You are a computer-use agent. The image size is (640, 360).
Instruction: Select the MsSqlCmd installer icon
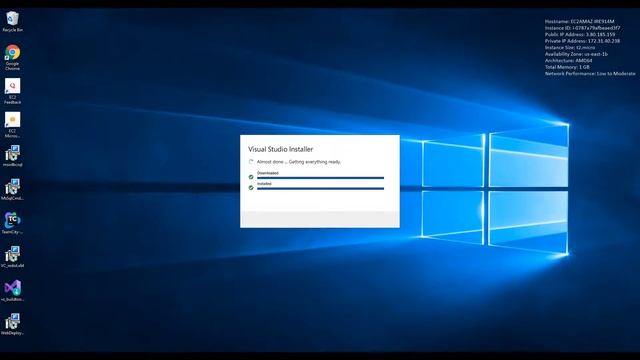tap(12, 189)
